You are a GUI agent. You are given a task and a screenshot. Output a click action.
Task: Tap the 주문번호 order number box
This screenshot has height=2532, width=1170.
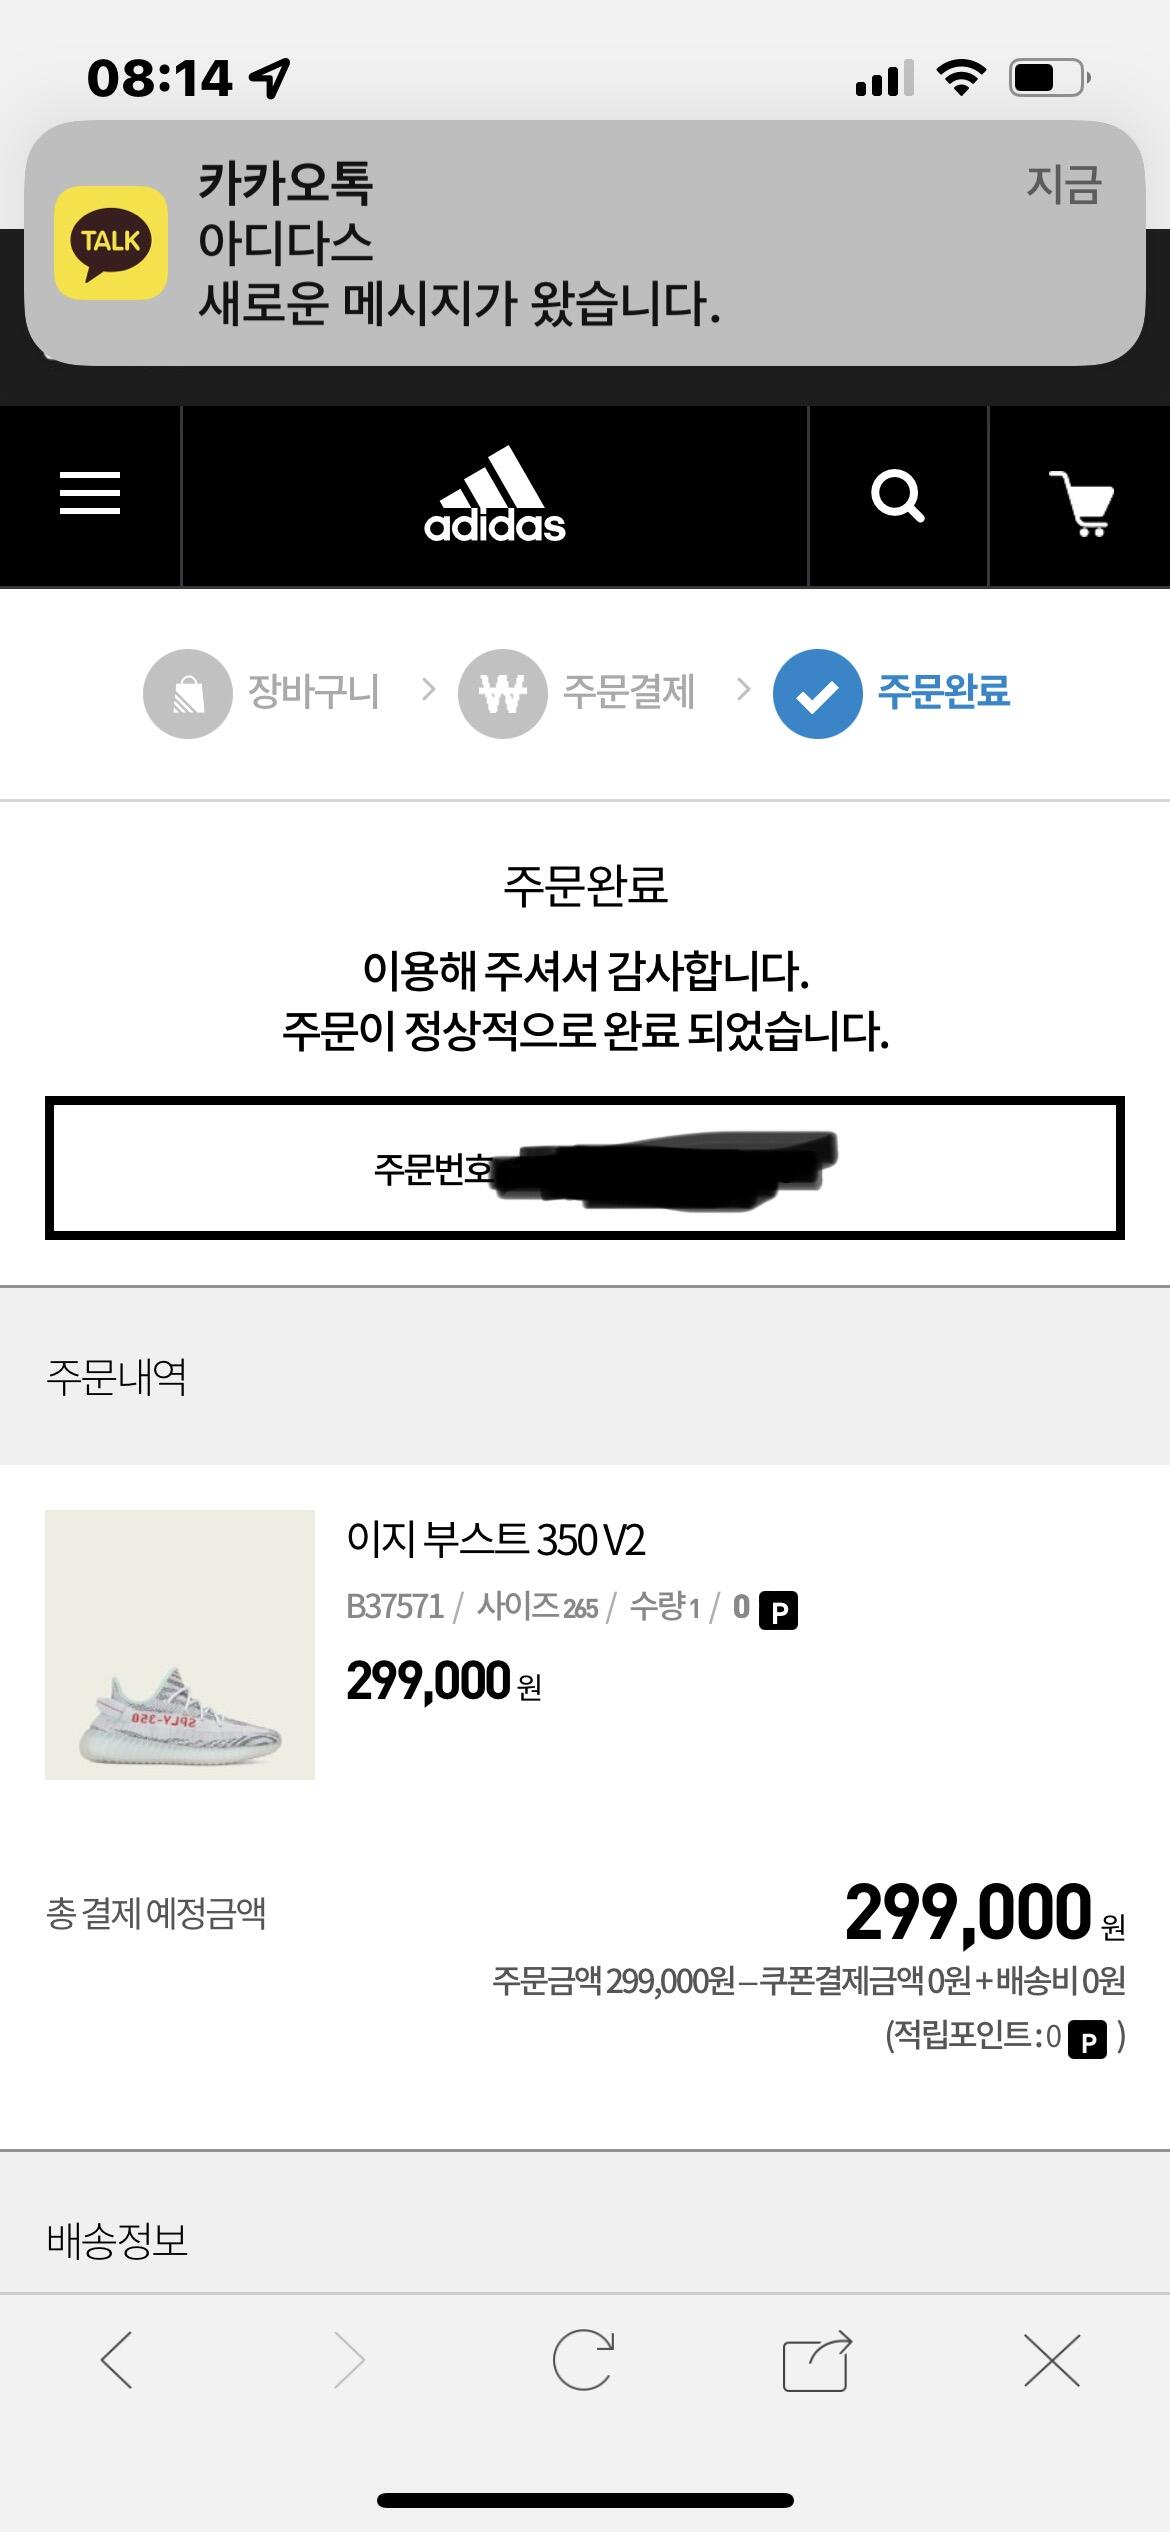tap(584, 1167)
